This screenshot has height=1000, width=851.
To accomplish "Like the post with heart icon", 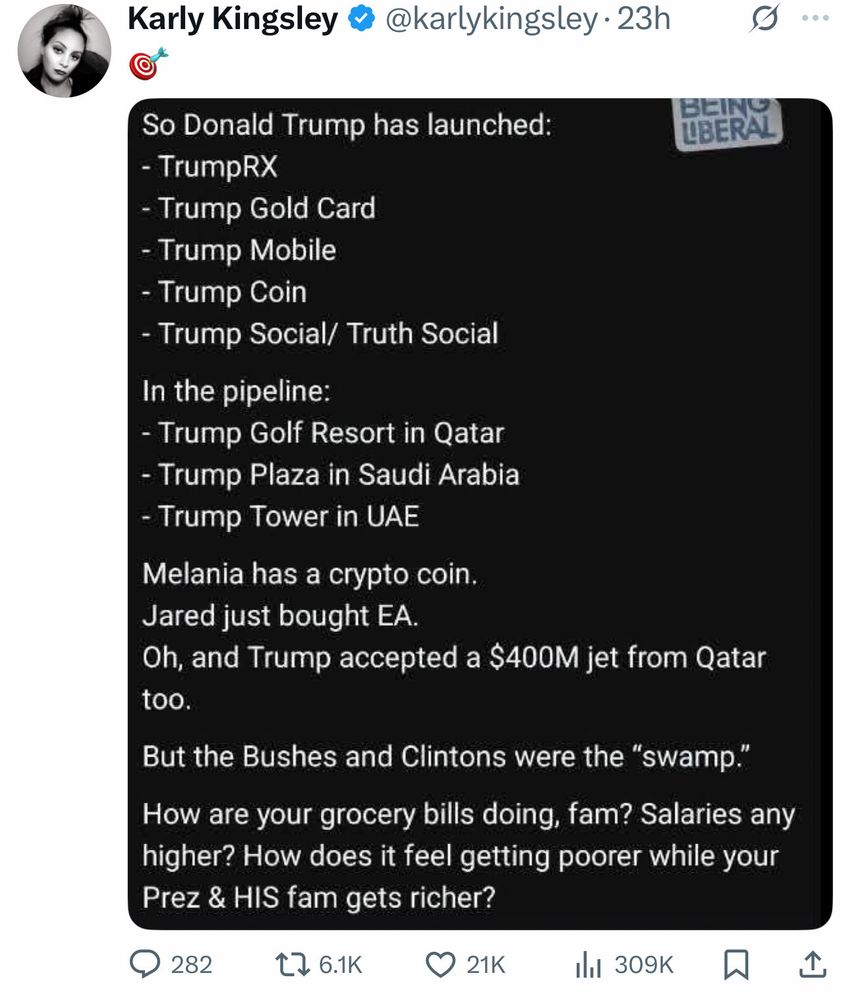I will (441, 964).
